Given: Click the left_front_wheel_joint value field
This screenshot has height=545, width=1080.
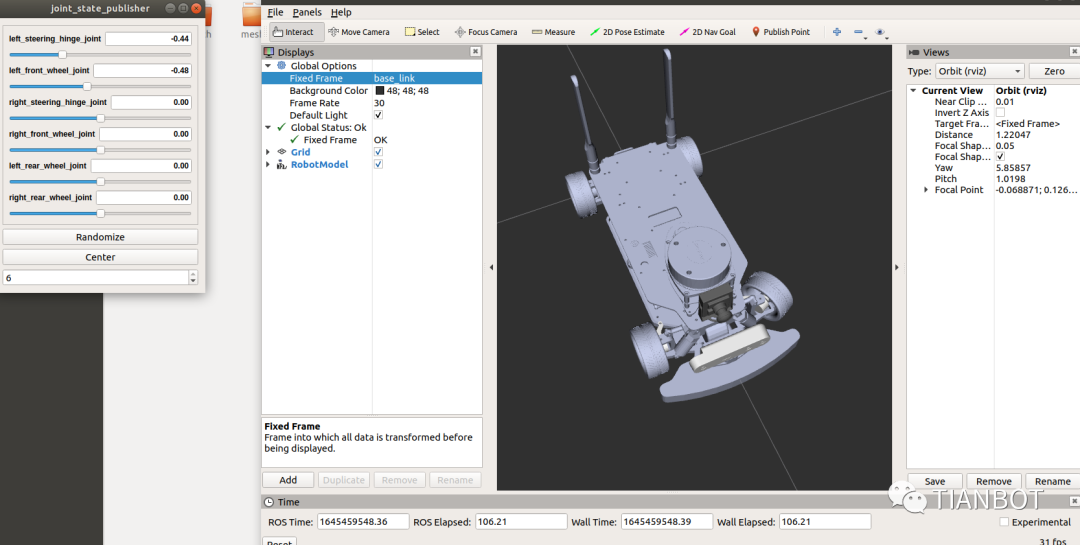Looking at the screenshot, I should point(142,70).
